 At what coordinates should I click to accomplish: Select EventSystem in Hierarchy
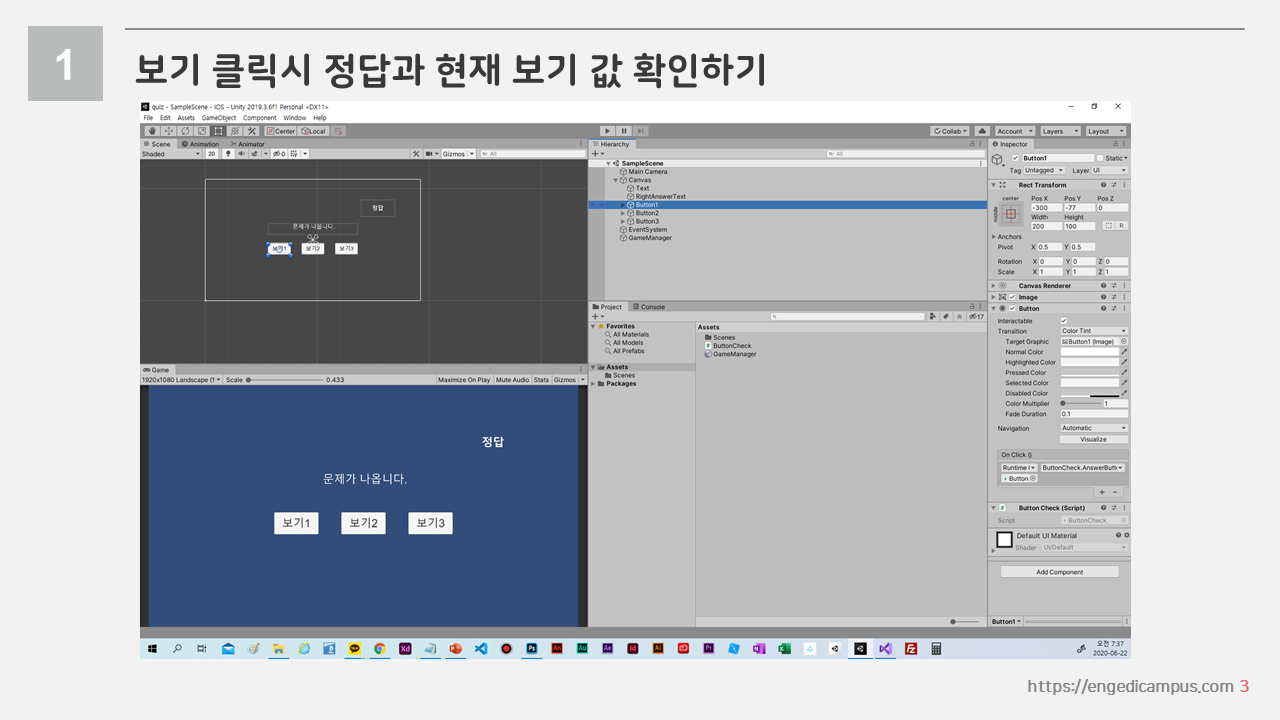point(648,230)
